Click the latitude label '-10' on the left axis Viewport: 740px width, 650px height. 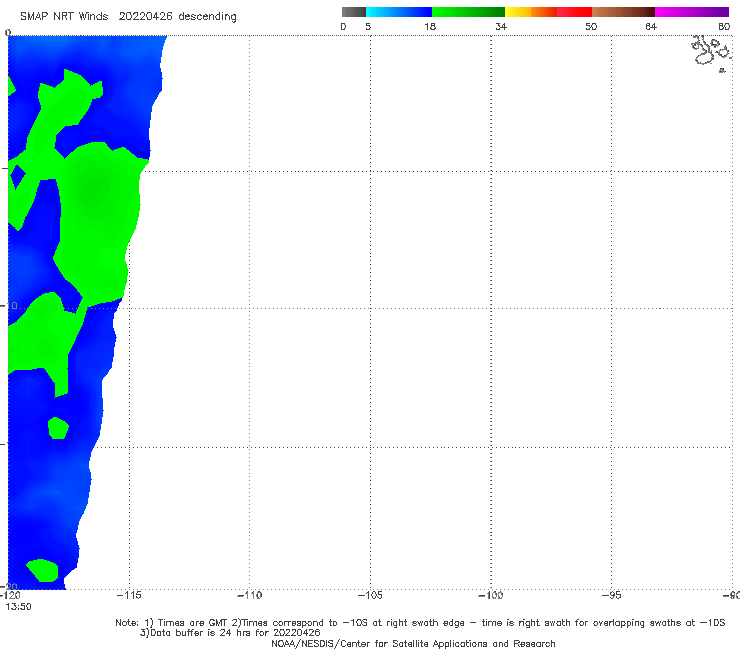click(x=9, y=306)
